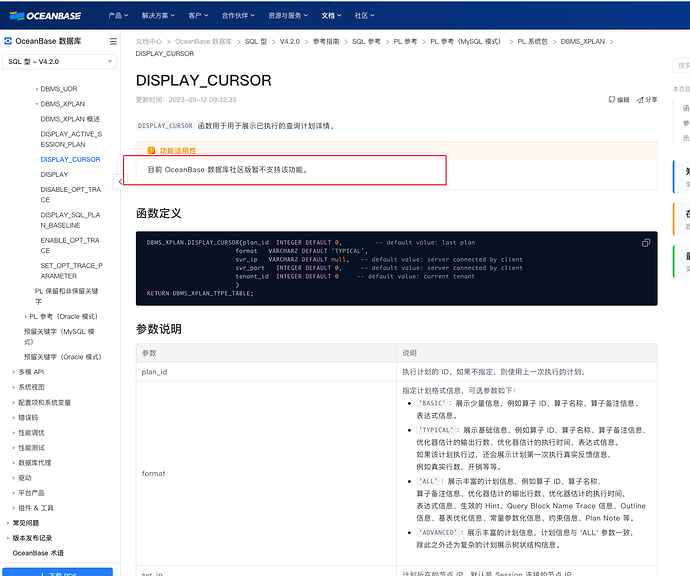Click the search input field
The image size is (690, 576).
point(681,66)
